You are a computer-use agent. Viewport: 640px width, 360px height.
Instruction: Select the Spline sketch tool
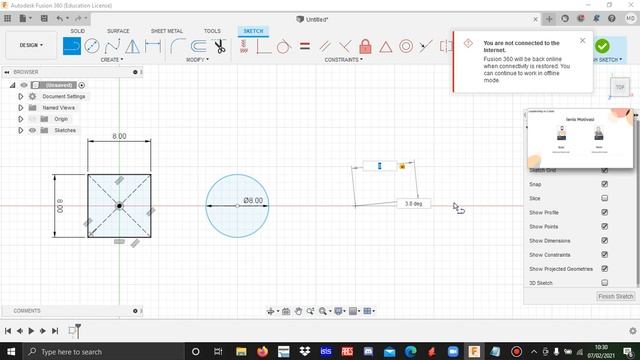tap(112, 46)
